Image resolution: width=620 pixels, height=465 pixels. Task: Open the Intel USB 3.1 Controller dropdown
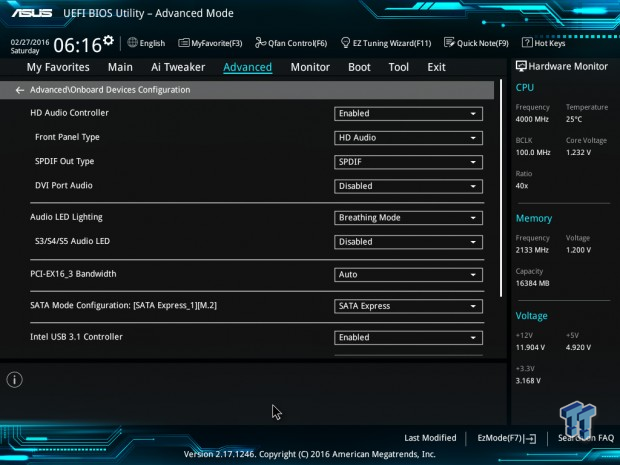(408, 338)
